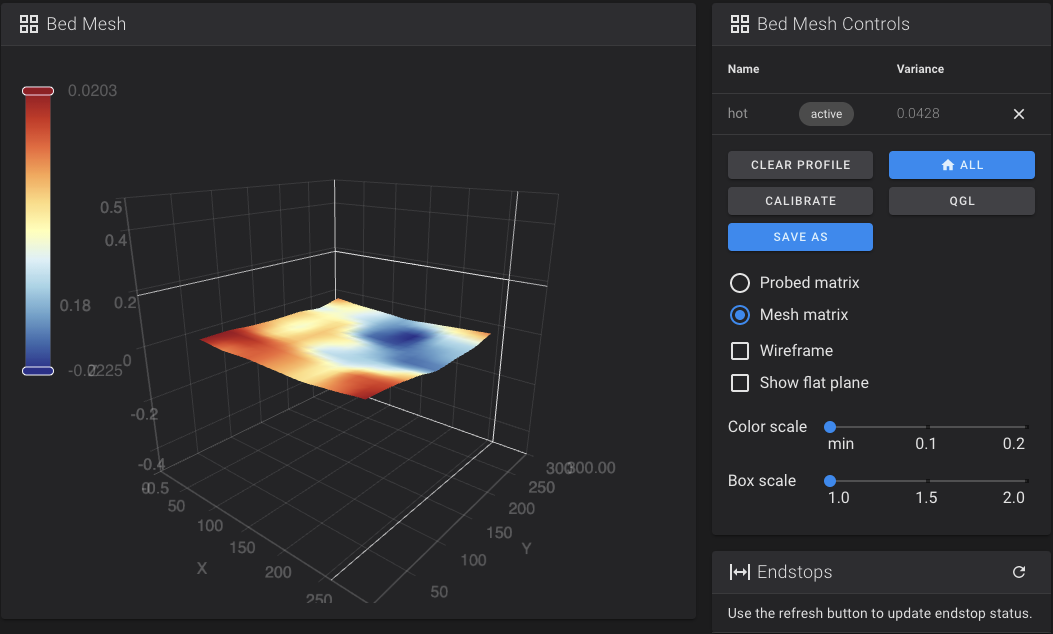Enable the Wireframe checkbox
This screenshot has height=634, width=1053.
click(x=740, y=351)
